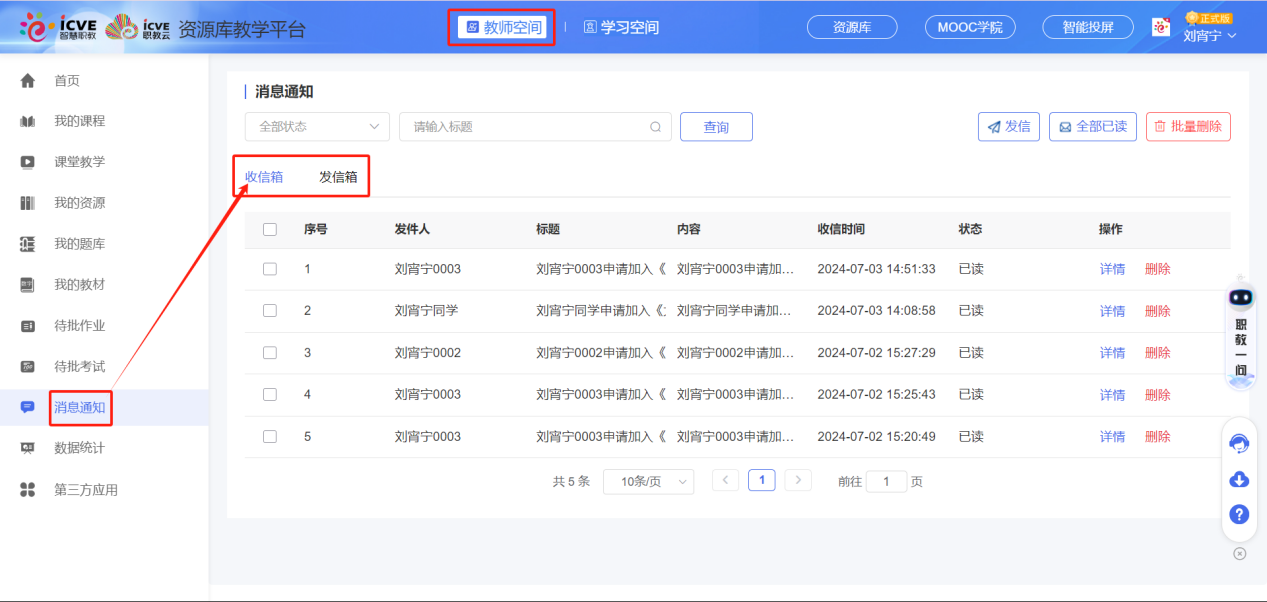Check the select-all checkbox in the table header
The image size is (1267, 602).
point(269,229)
